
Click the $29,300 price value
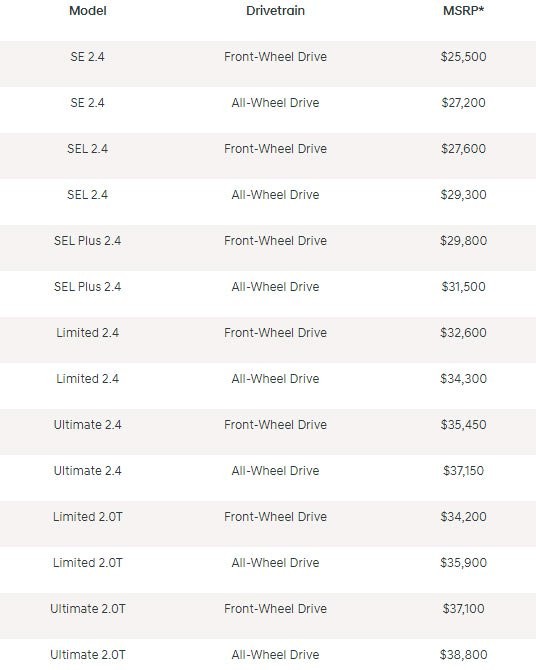463,195
